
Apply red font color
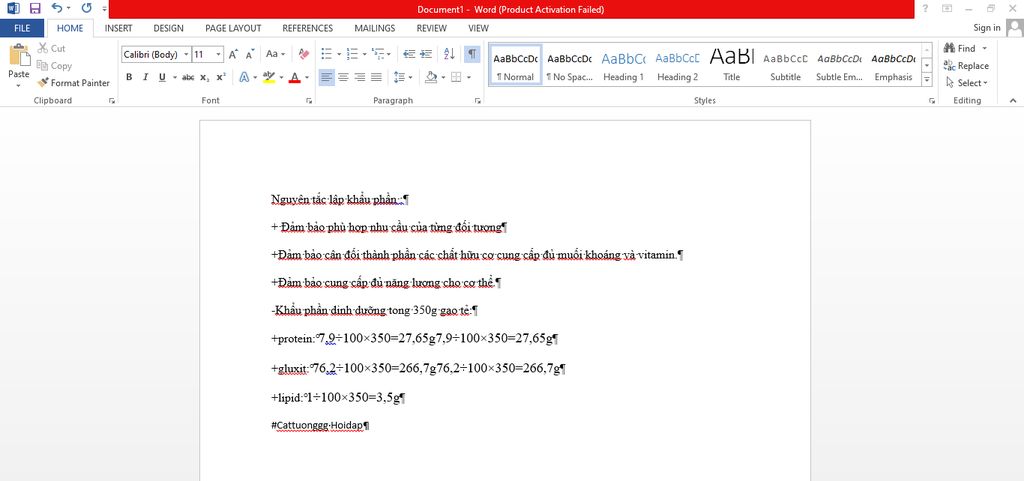click(295, 77)
